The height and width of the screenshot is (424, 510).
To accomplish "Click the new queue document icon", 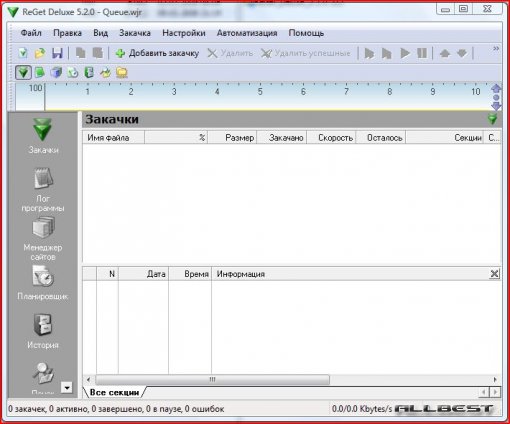I will click(x=23, y=53).
